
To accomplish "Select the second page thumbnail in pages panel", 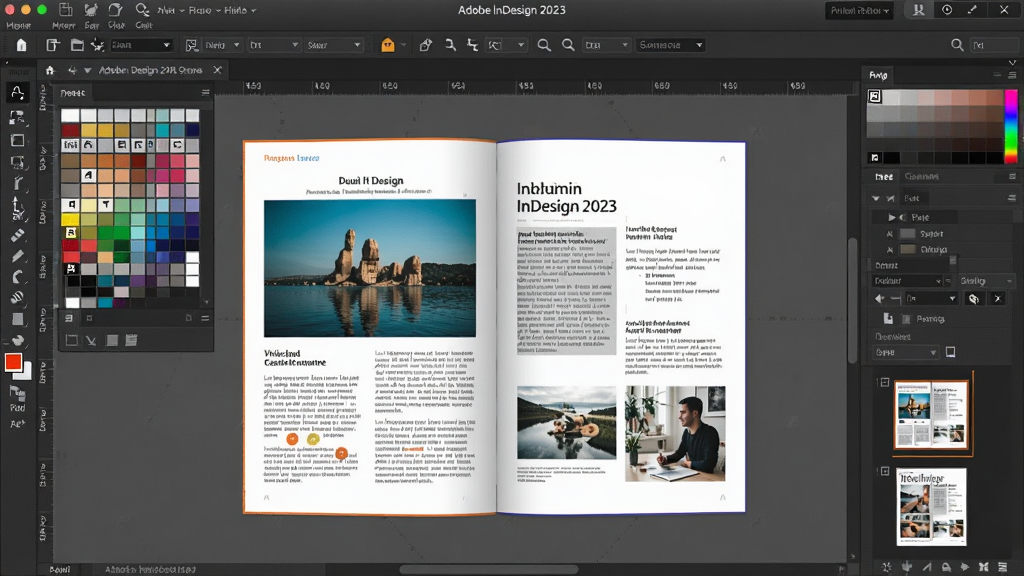I will [x=931, y=507].
